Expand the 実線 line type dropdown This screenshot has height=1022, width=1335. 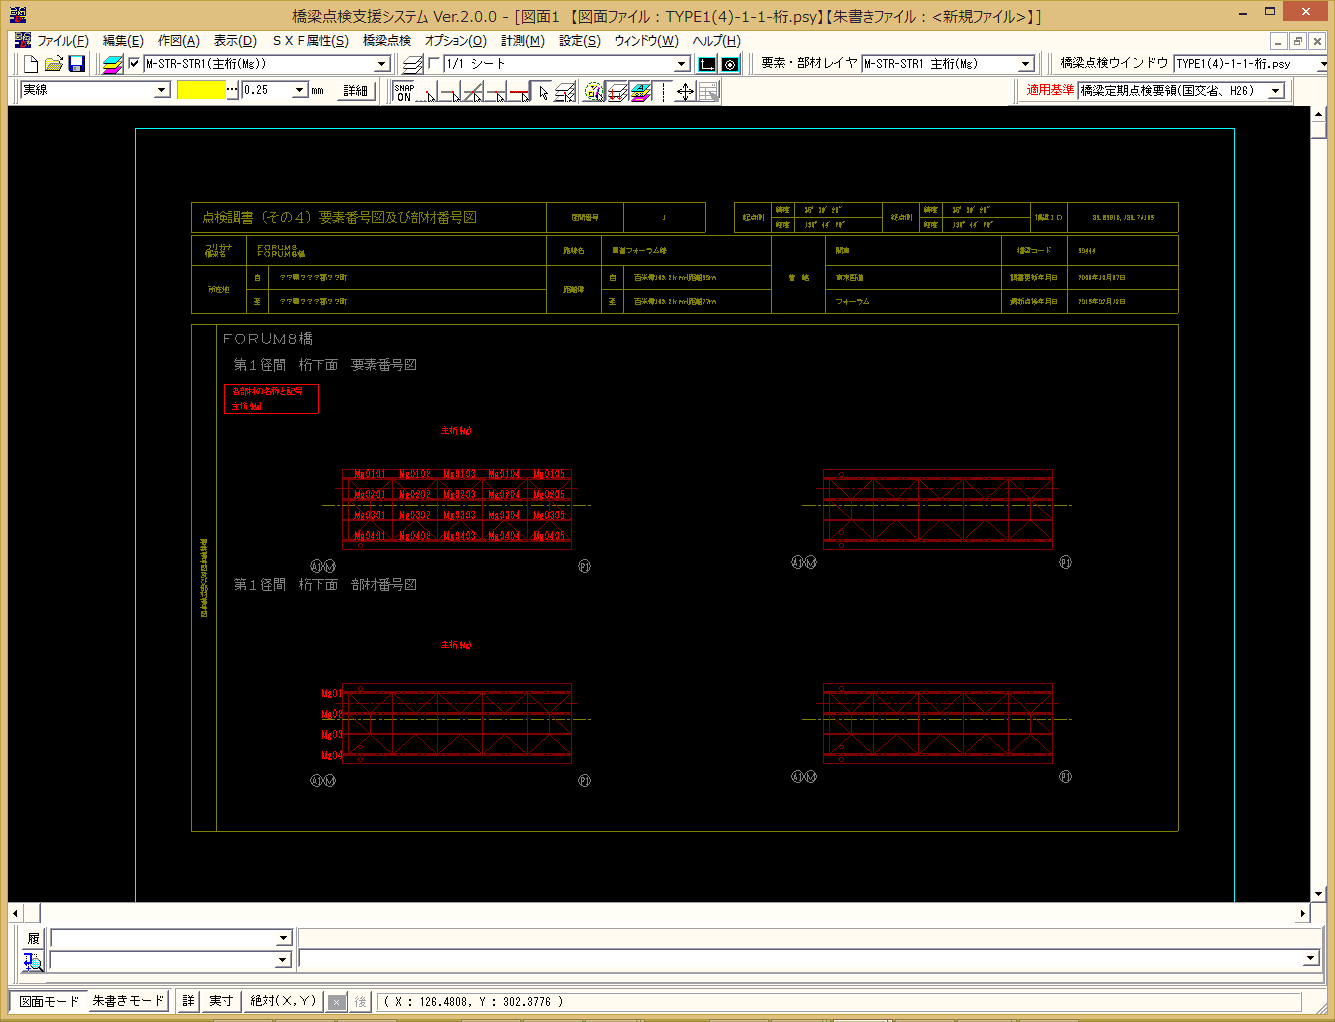[162, 90]
